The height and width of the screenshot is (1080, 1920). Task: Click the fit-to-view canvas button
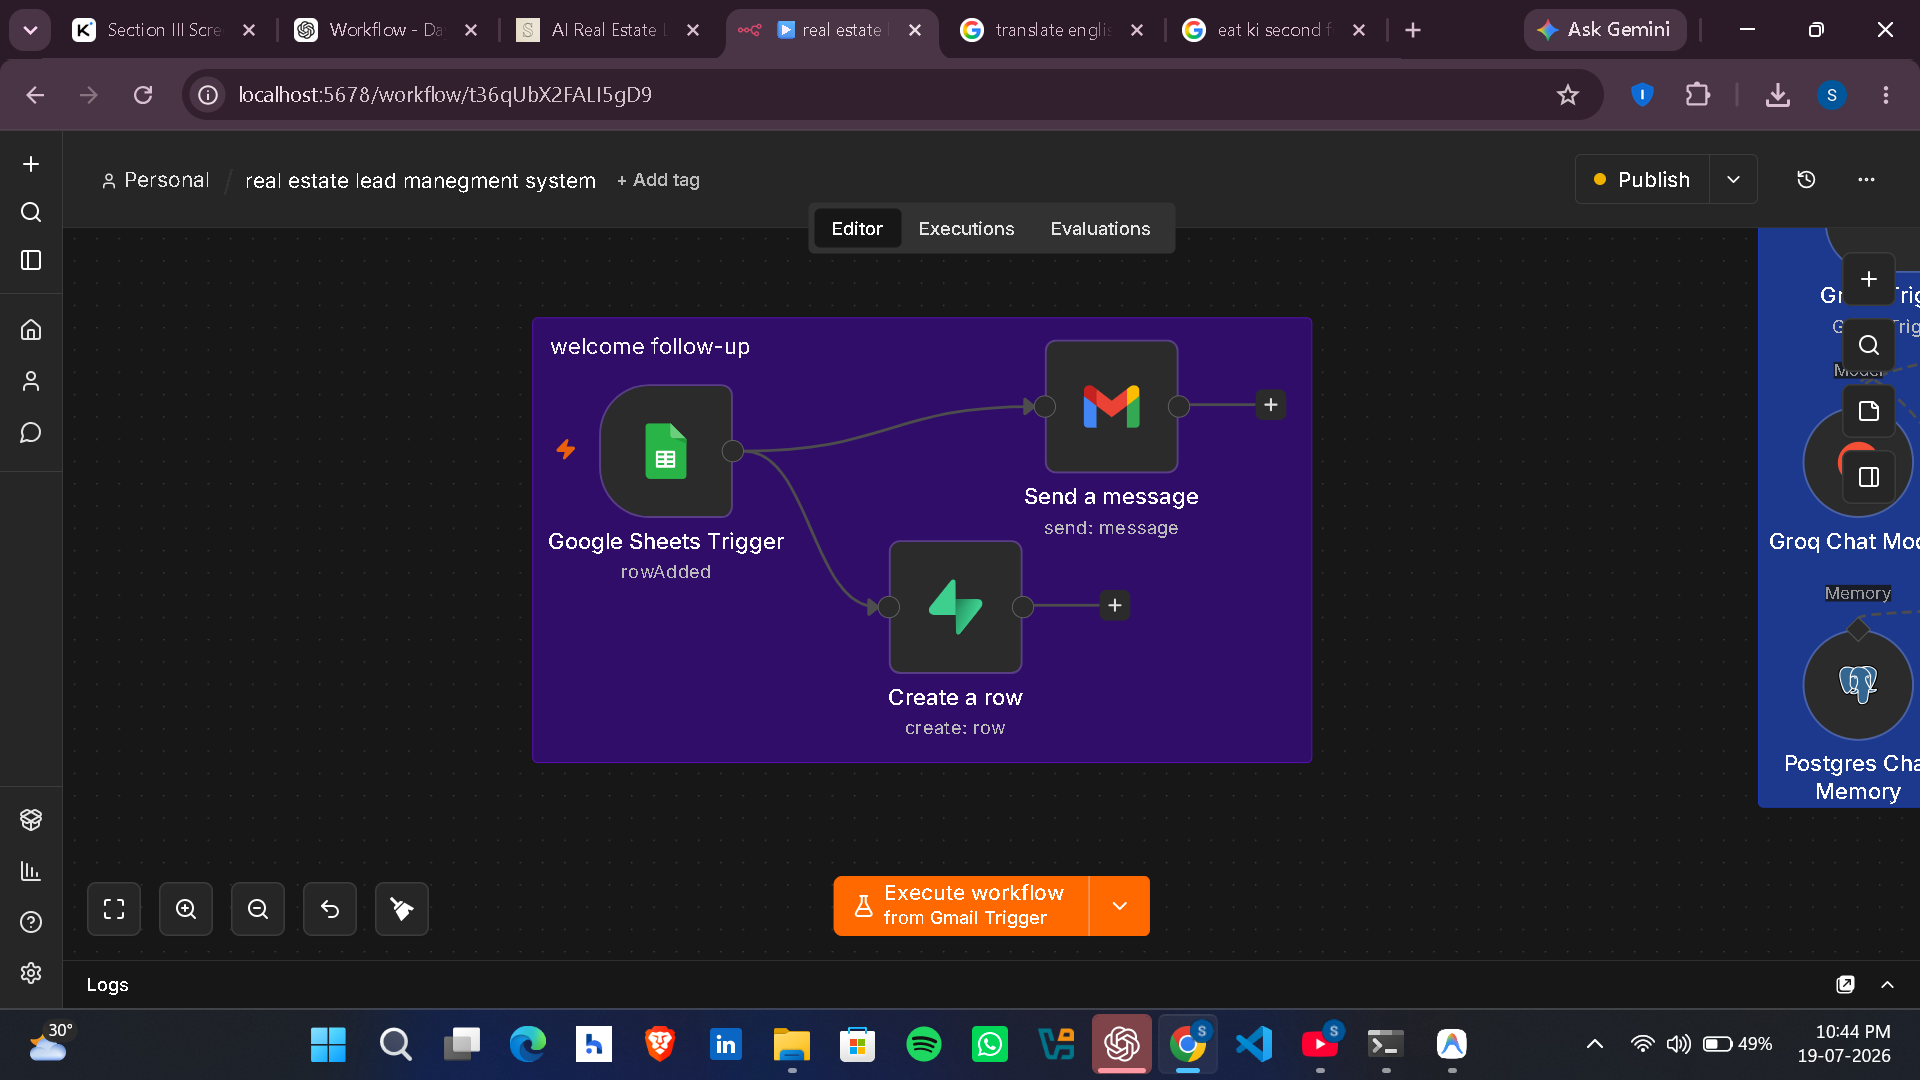pyautogui.click(x=114, y=909)
